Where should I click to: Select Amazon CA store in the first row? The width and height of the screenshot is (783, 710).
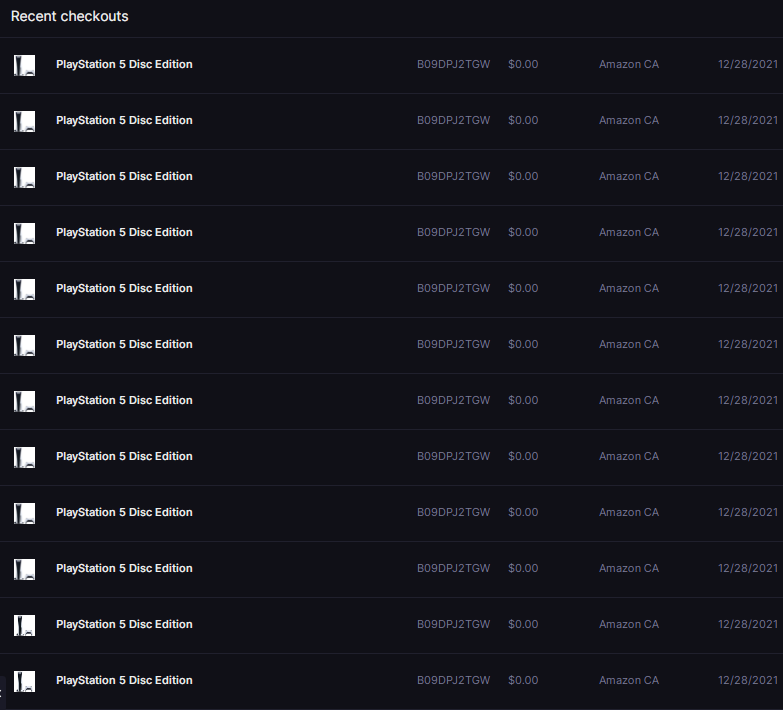[629, 64]
